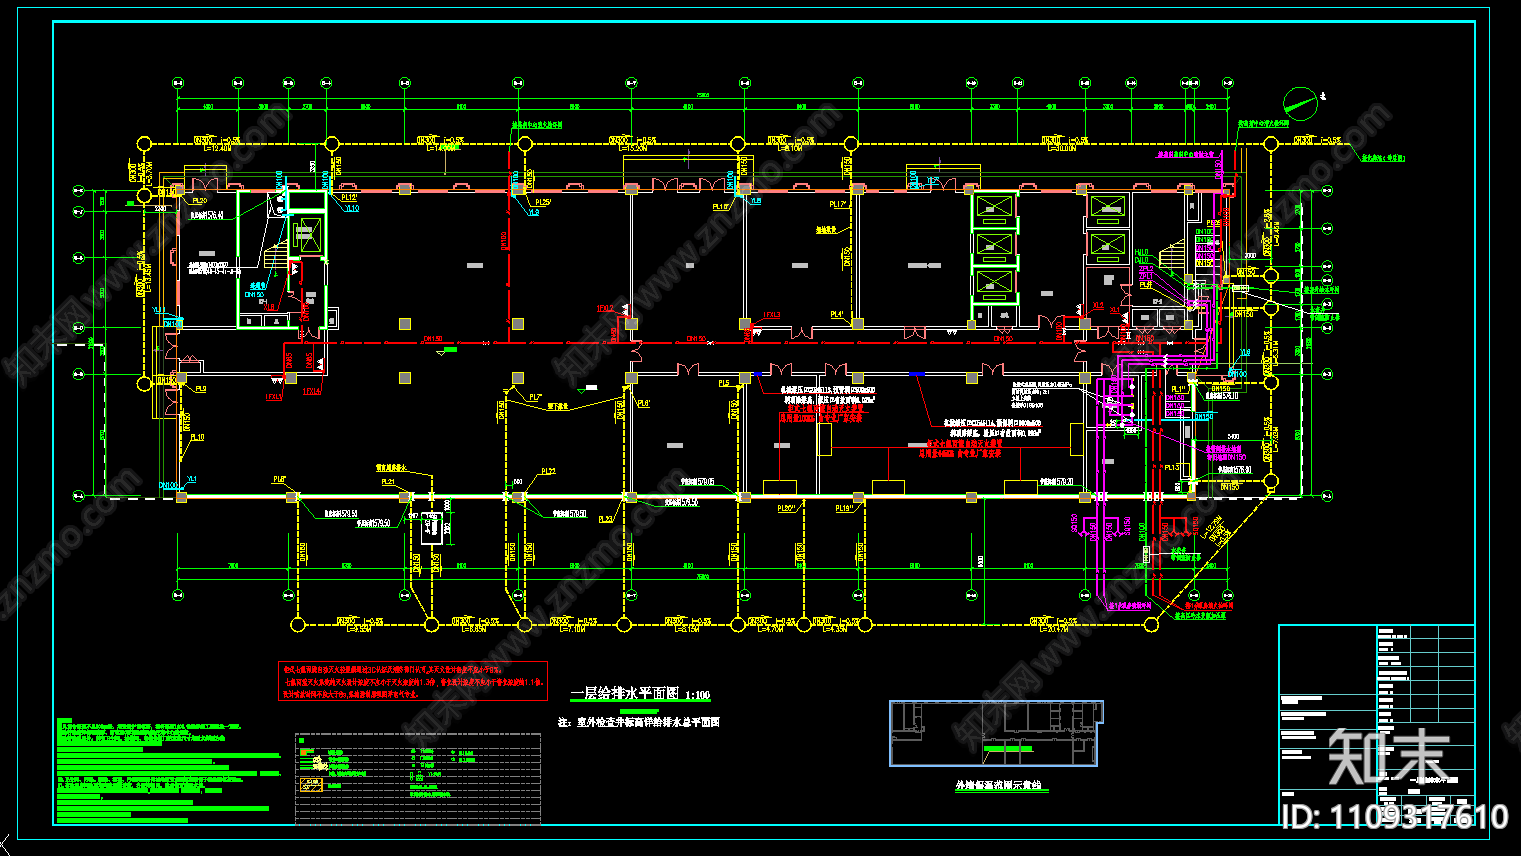
Task: Select the PL4' pipe label
Action: 837,314
